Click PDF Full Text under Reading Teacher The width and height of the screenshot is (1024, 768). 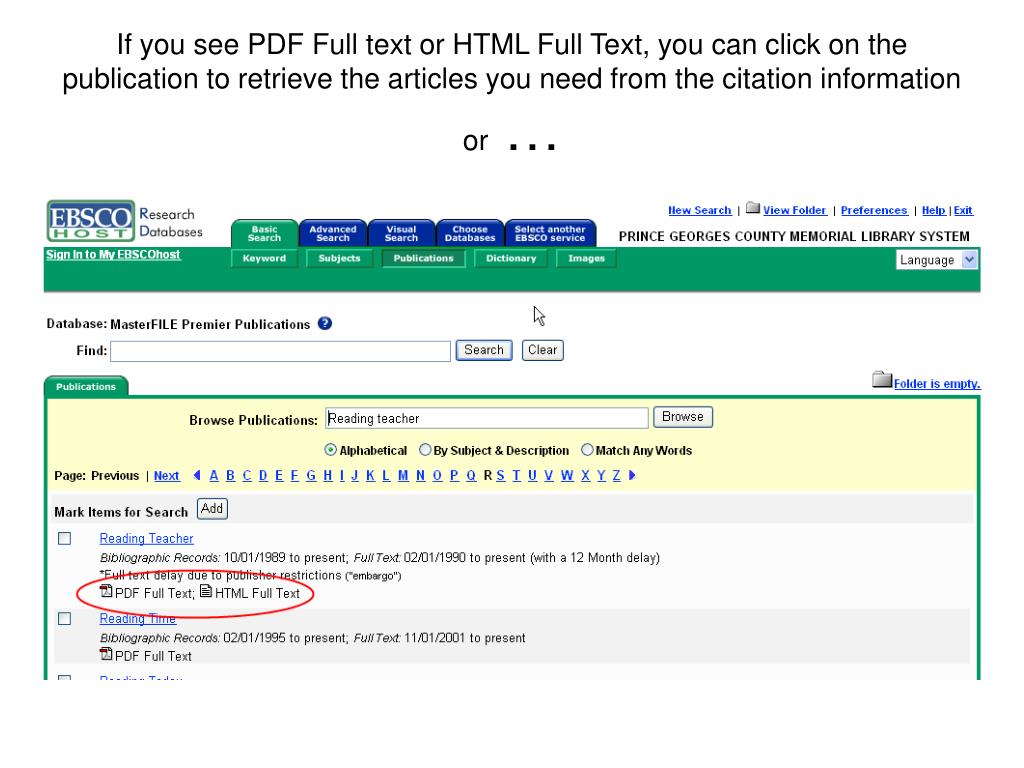pyautogui.click(x=154, y=593)
